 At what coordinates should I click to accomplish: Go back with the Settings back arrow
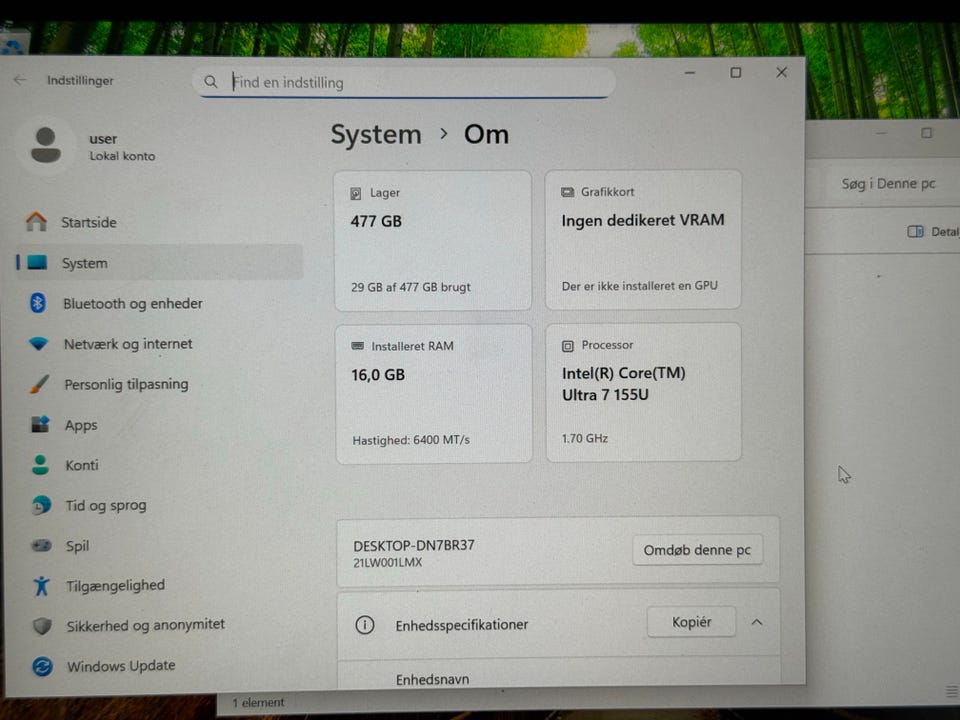click(x=20, y=80)
